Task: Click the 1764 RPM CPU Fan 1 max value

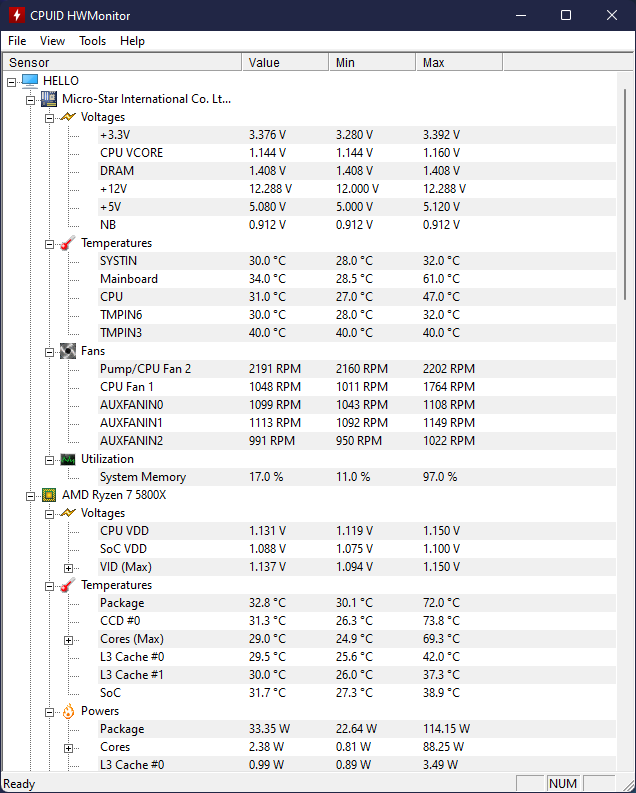Action: (449, 387)
